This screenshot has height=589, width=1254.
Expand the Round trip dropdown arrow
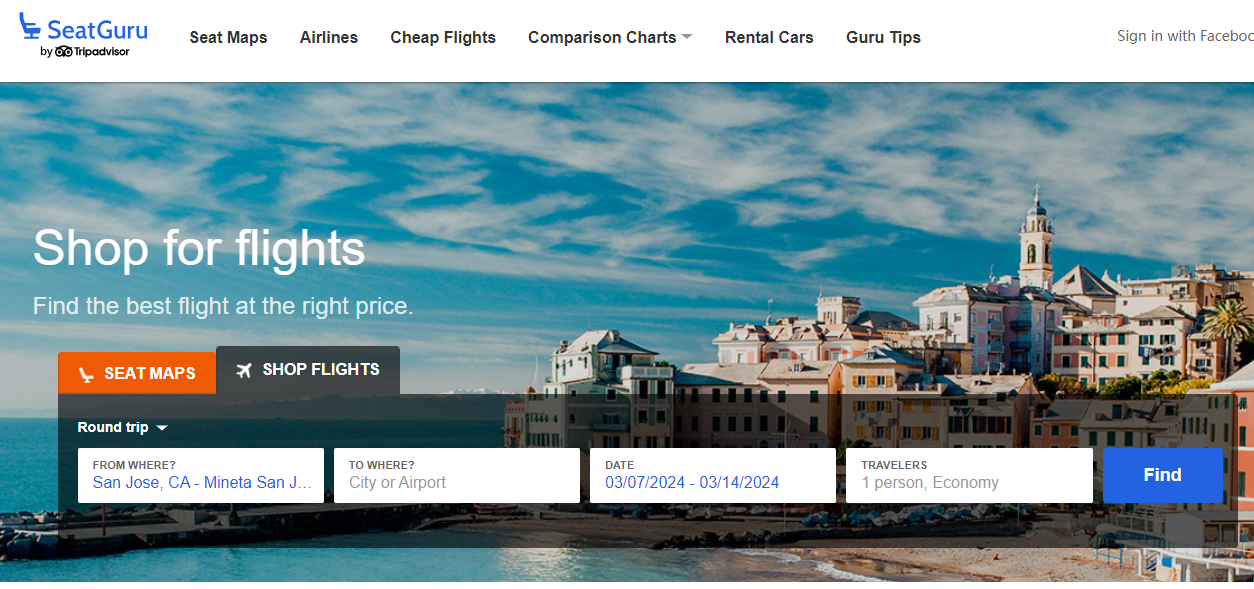tap(162, 428)
